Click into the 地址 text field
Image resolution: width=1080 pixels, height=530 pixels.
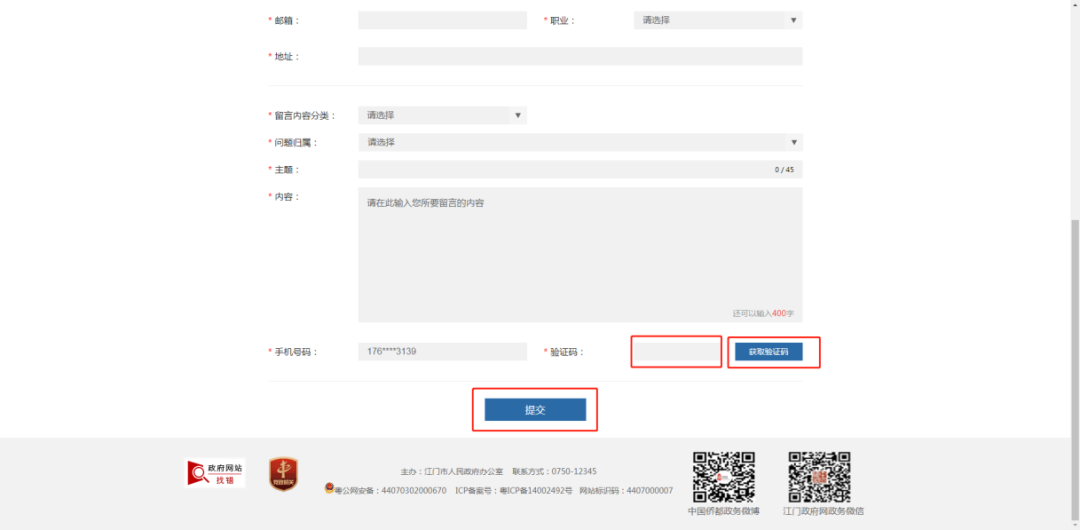(580, 56)
